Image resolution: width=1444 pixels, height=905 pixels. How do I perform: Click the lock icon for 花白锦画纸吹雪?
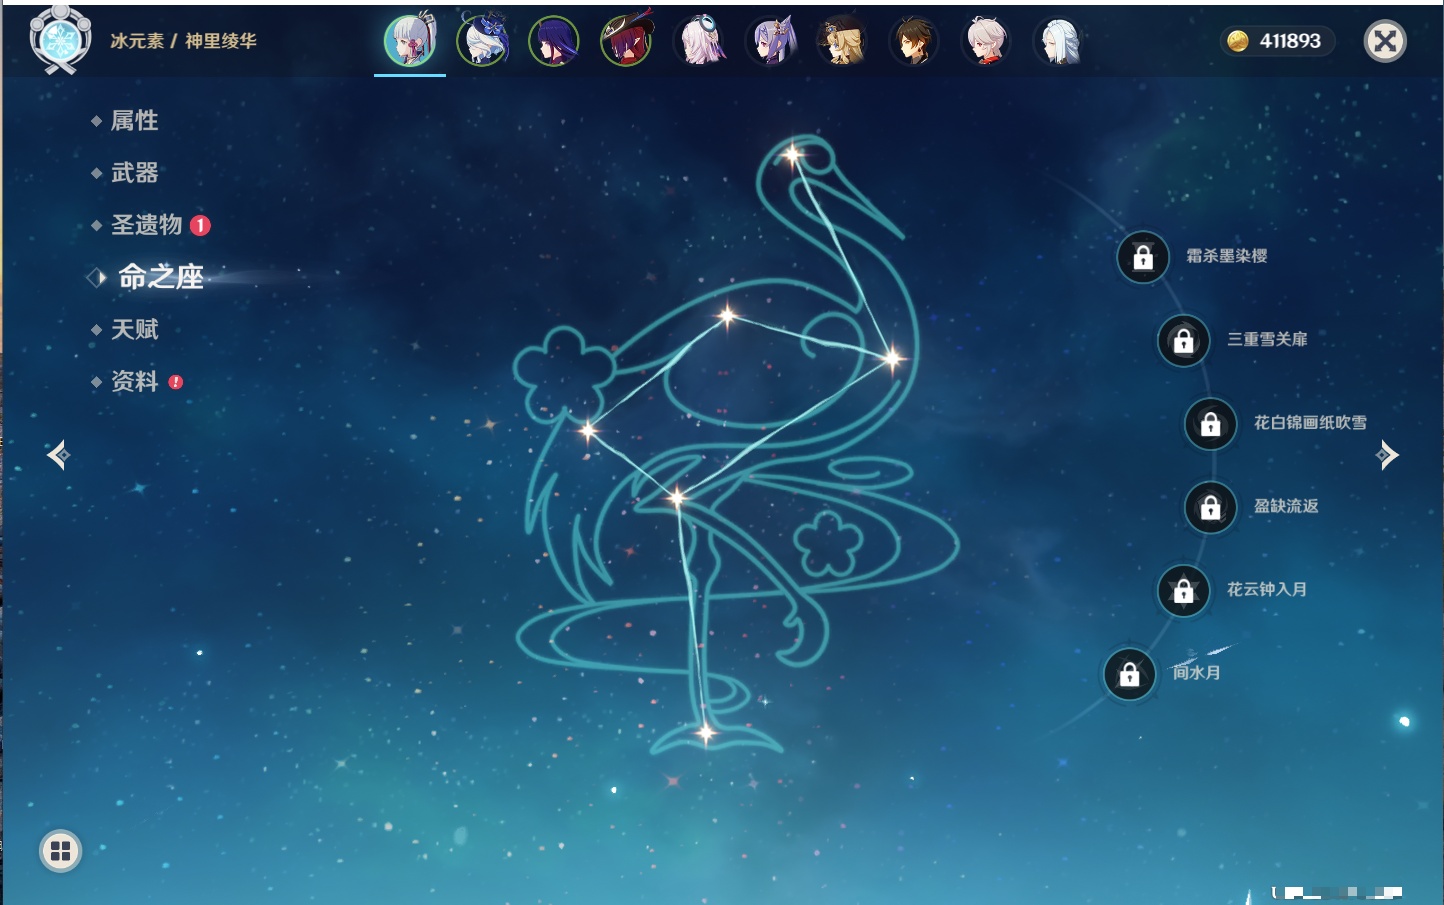pyautogui.click(x=1210, y=424)
